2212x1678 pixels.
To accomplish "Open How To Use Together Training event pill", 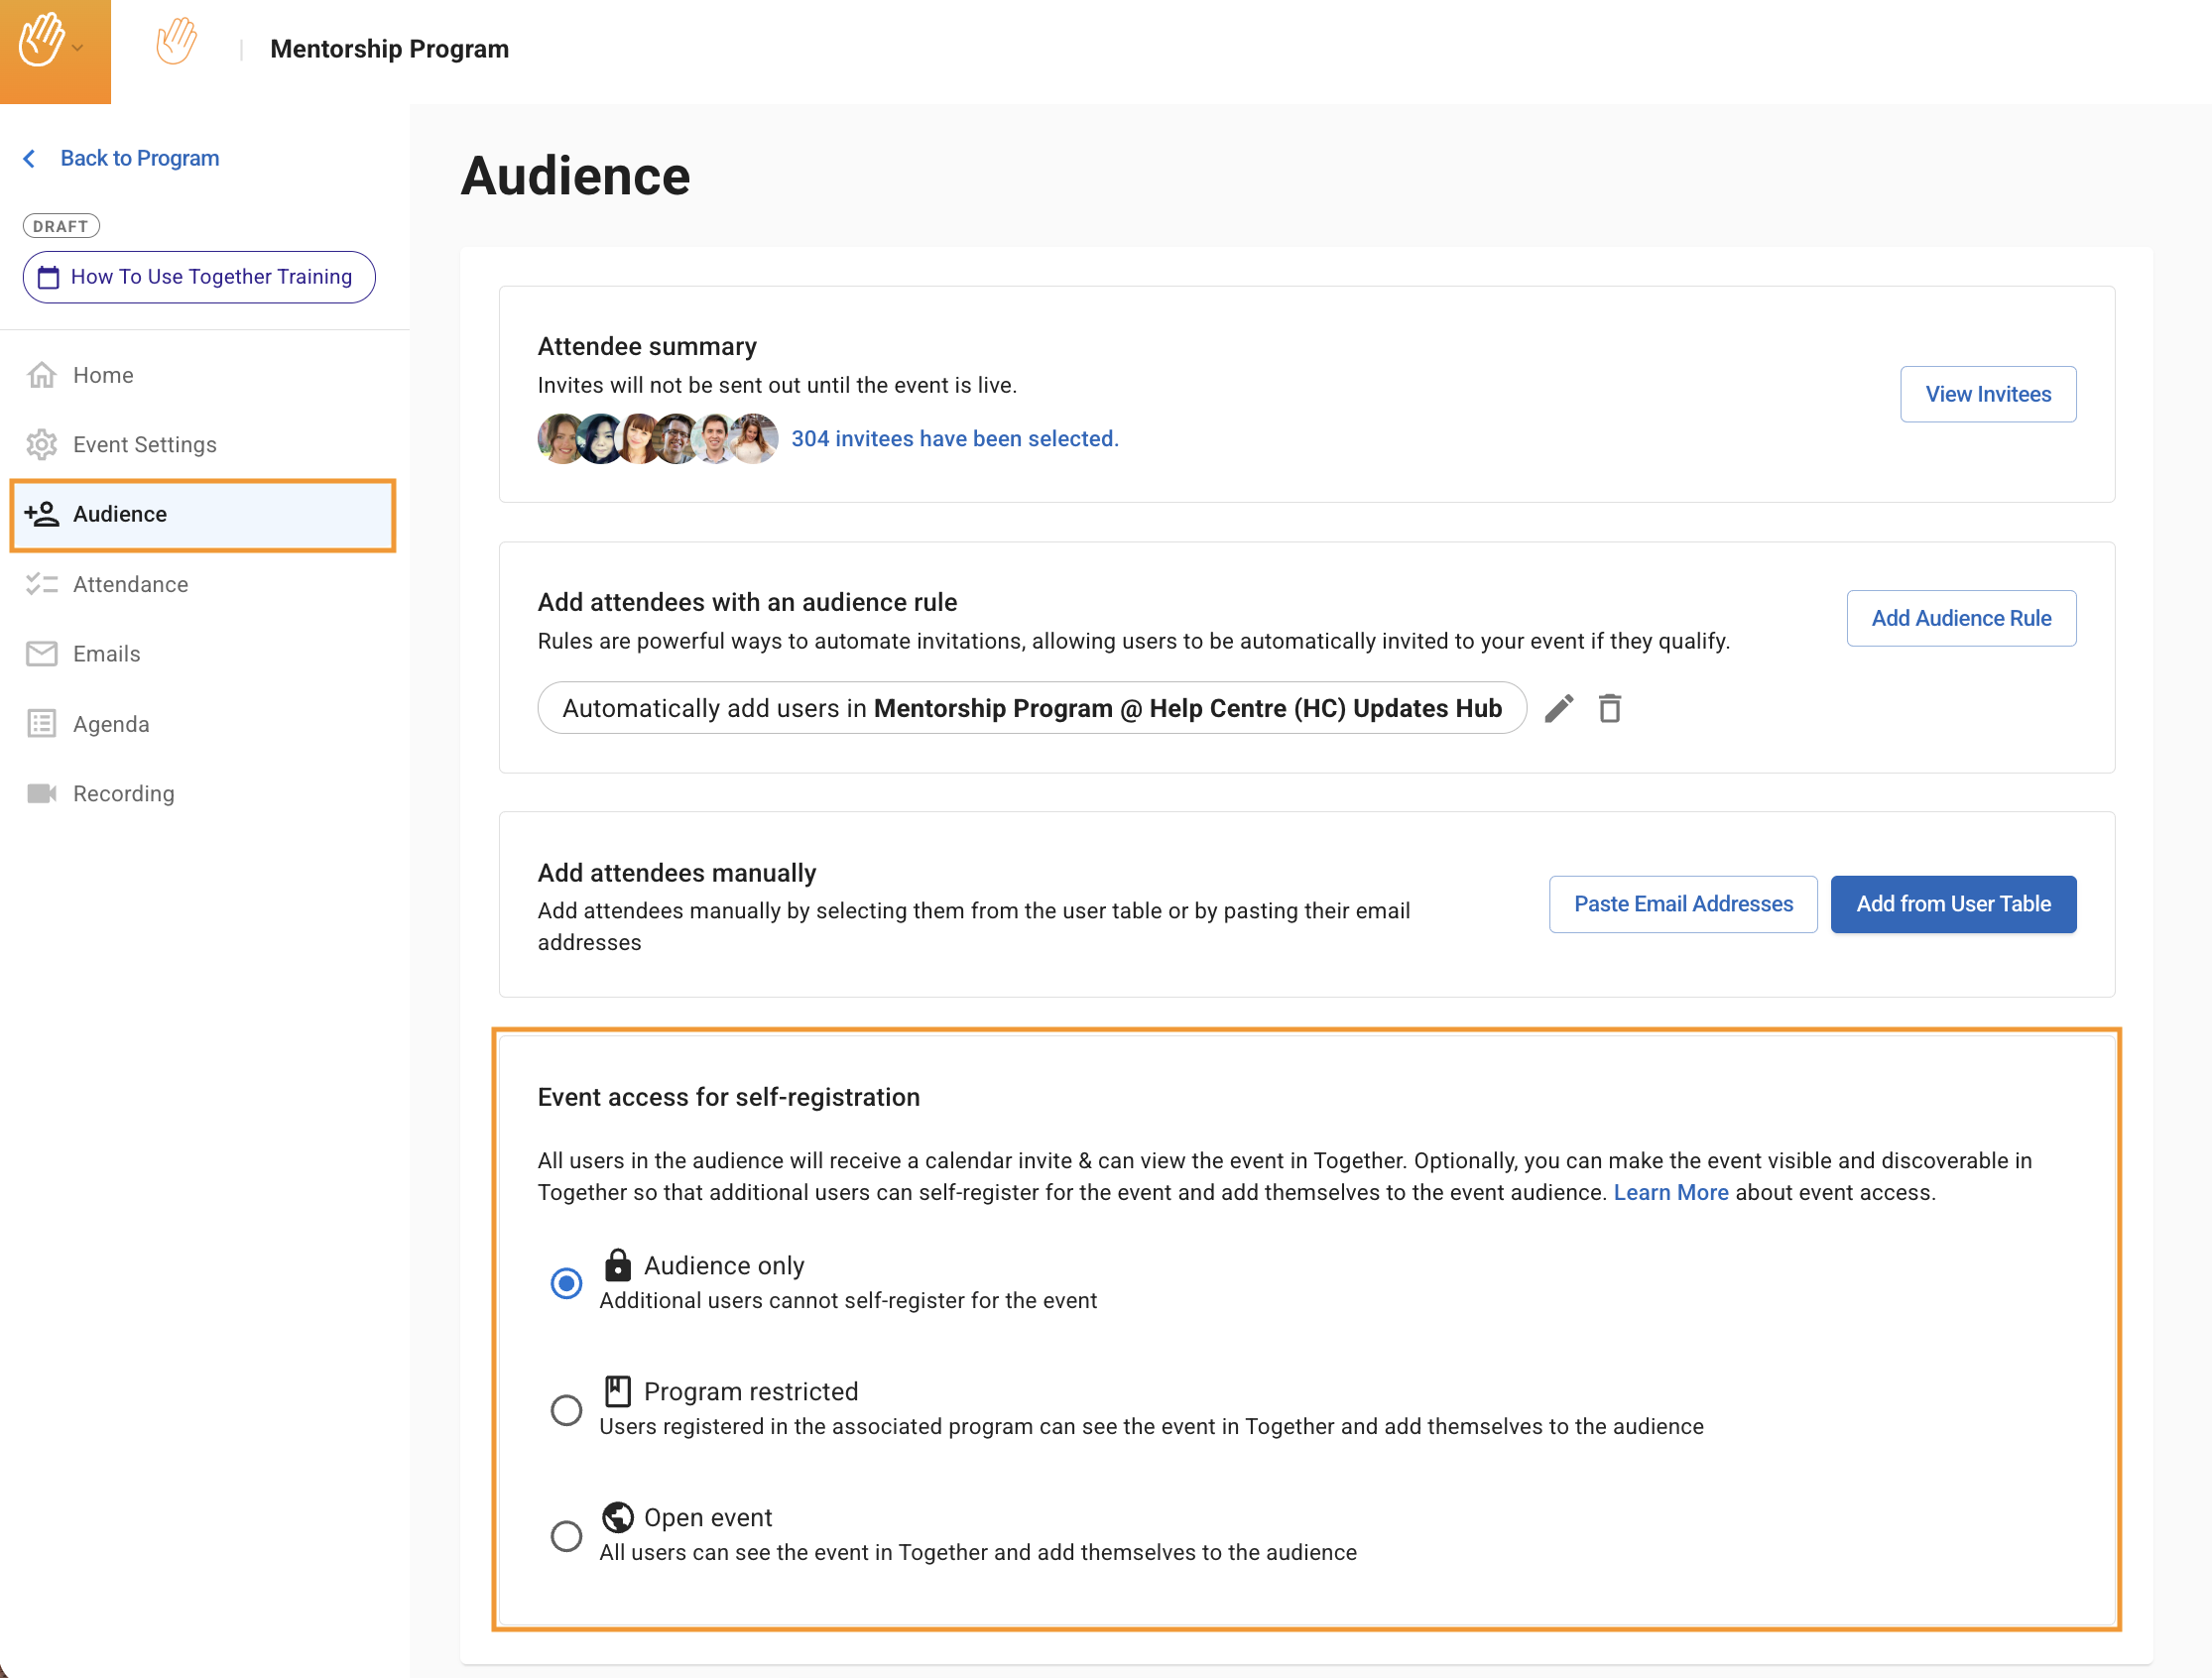I will (x=199, y=277).
